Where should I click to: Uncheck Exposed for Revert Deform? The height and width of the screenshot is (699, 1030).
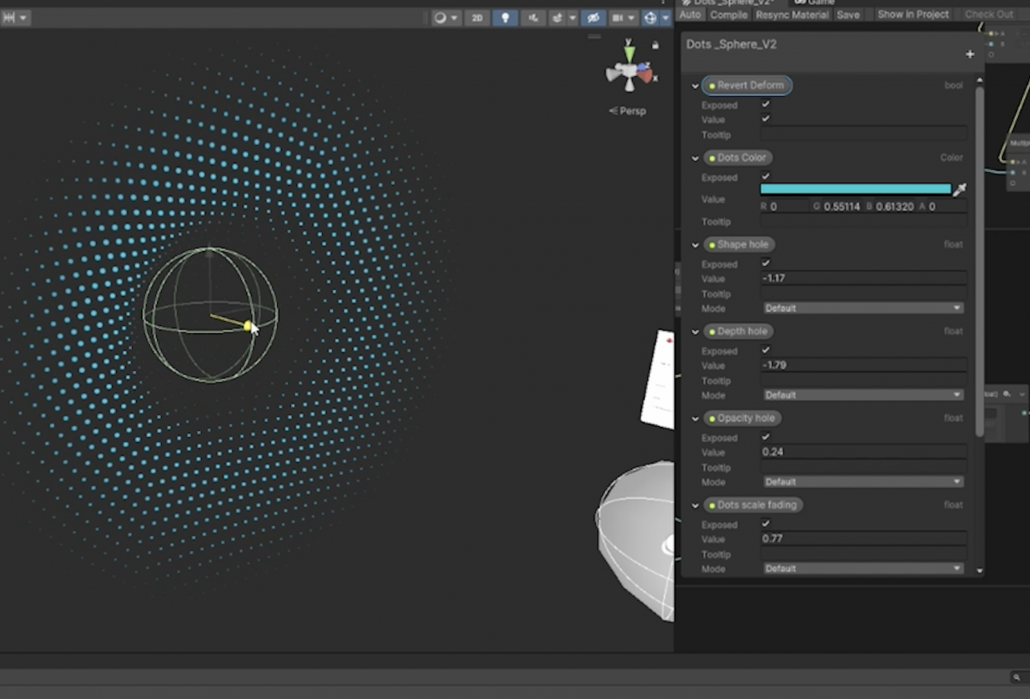coord(766,105)
